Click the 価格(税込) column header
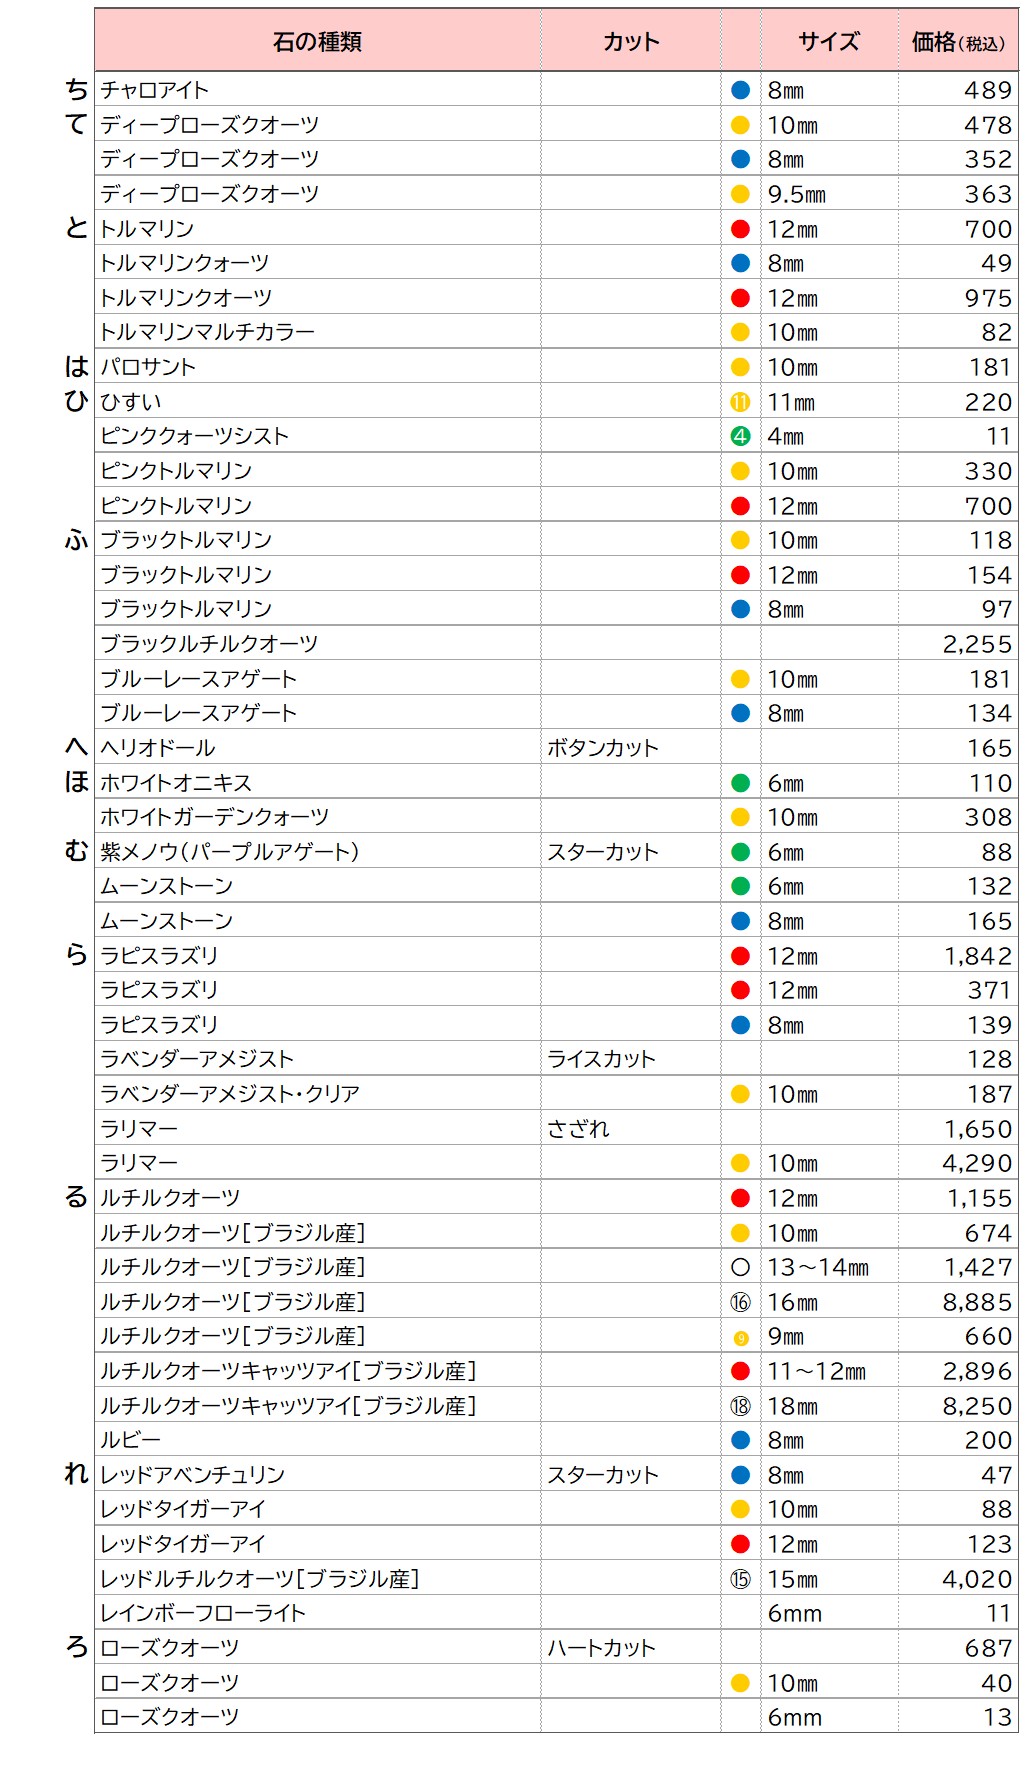Image resolution: width=1034 pixels, height=1769 pixels. click(x=957, y=42)
